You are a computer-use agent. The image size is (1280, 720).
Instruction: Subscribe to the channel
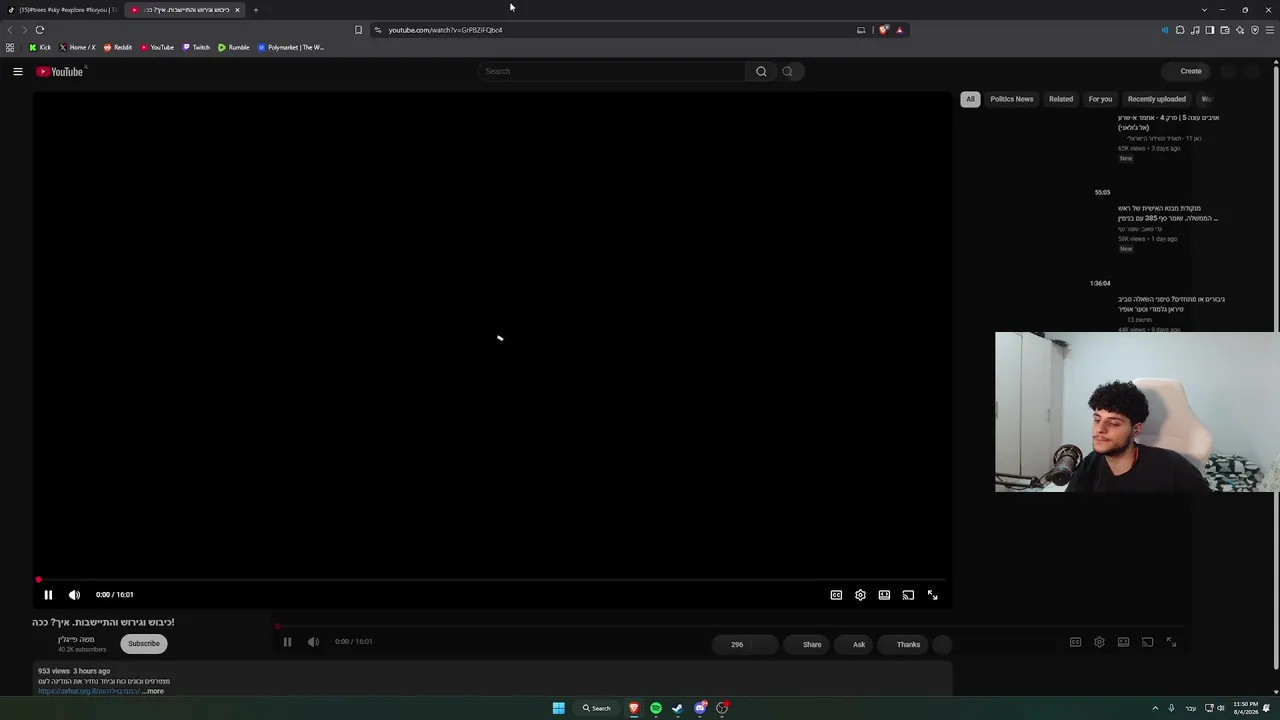tap(143, 644)
